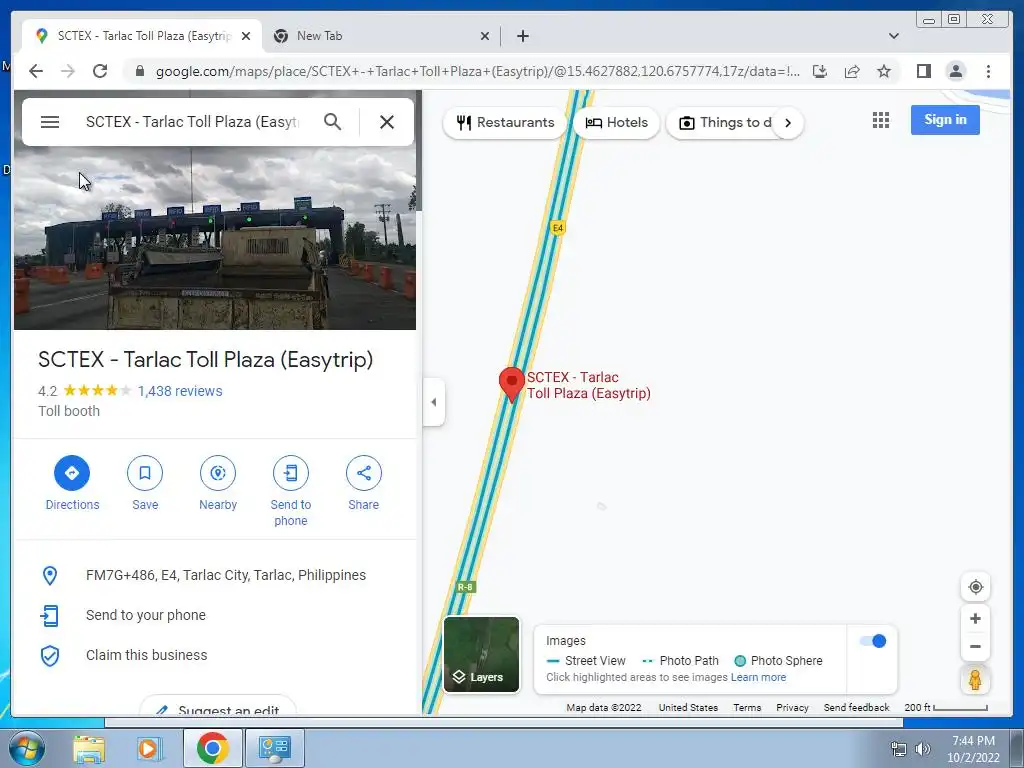Viewport: 1024px width, 768px height.
Task: Click the Directions icon button
Action: (x=72, y=473)
